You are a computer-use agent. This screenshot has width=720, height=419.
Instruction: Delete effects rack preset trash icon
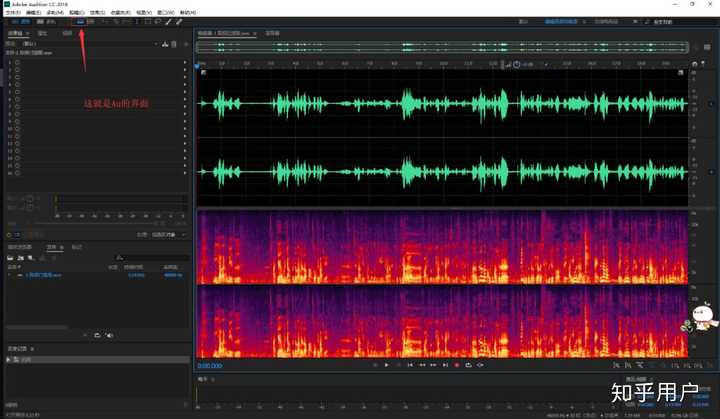pyautogui.click(x=174, y=44)
